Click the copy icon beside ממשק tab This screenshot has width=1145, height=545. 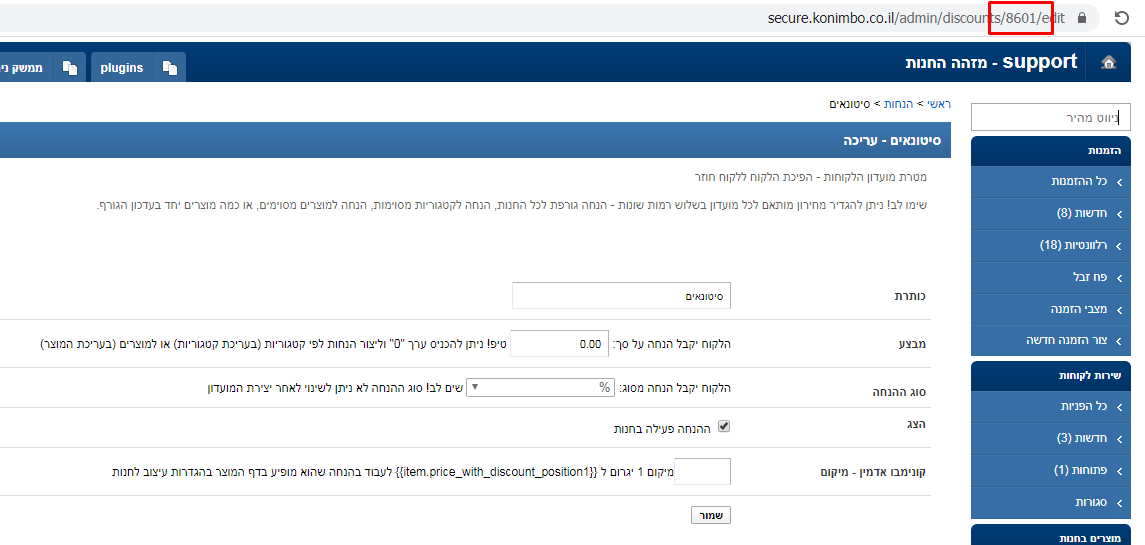point(70,68)
